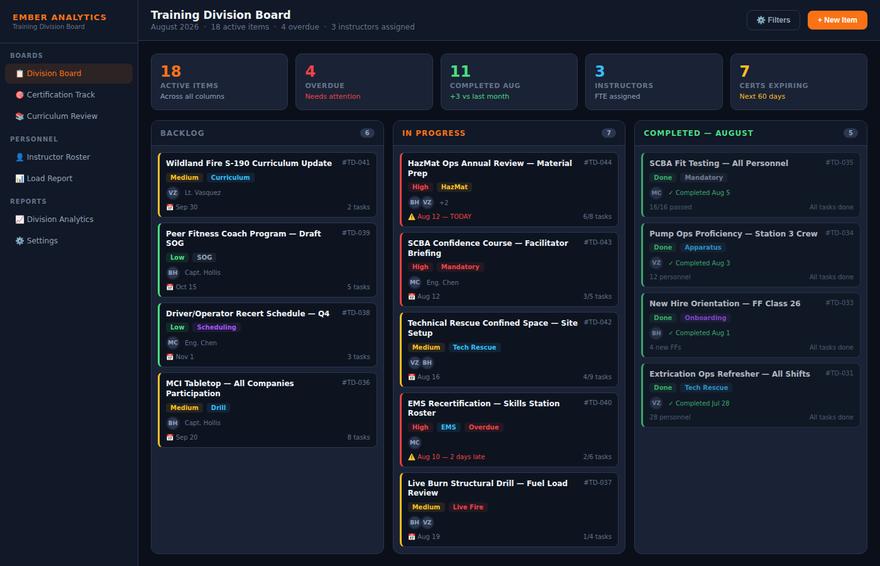Image resolution: width=880 pixels, height=566 pixels.
Task: Click the In Progress count badge
Action: click(x=608, y=133)
